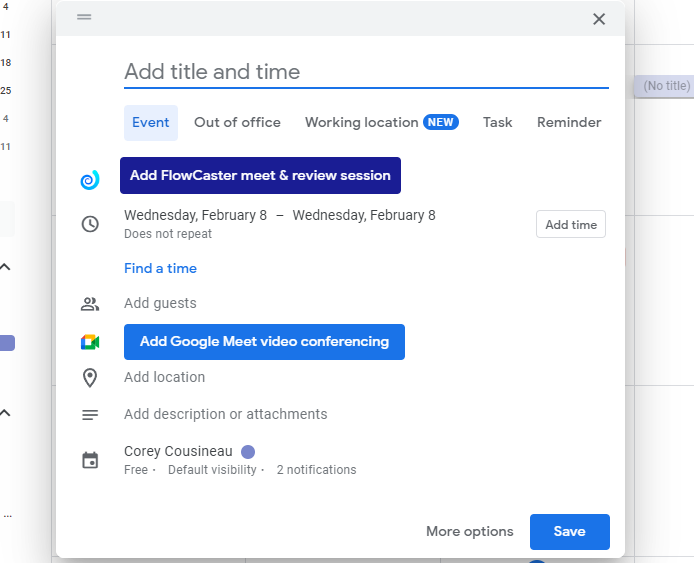Click the purple calendar color dot
This screenshot has height=563, width=694.
click(x=248, y=452)
